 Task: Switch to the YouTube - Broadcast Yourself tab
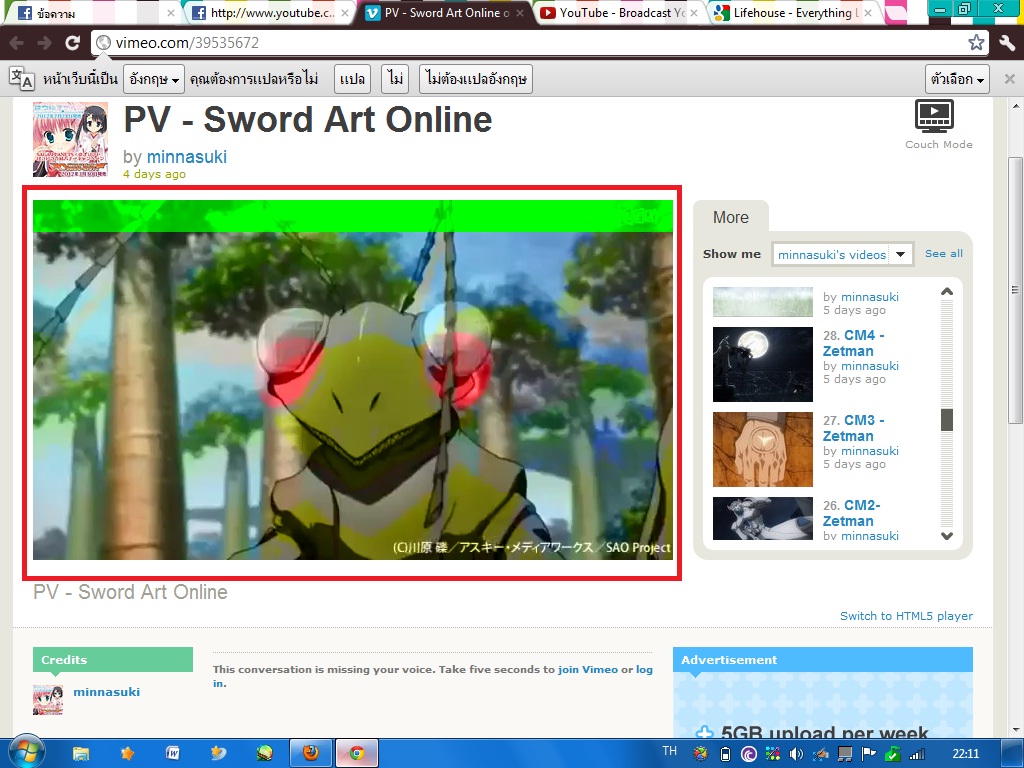(x=619, y=12)
